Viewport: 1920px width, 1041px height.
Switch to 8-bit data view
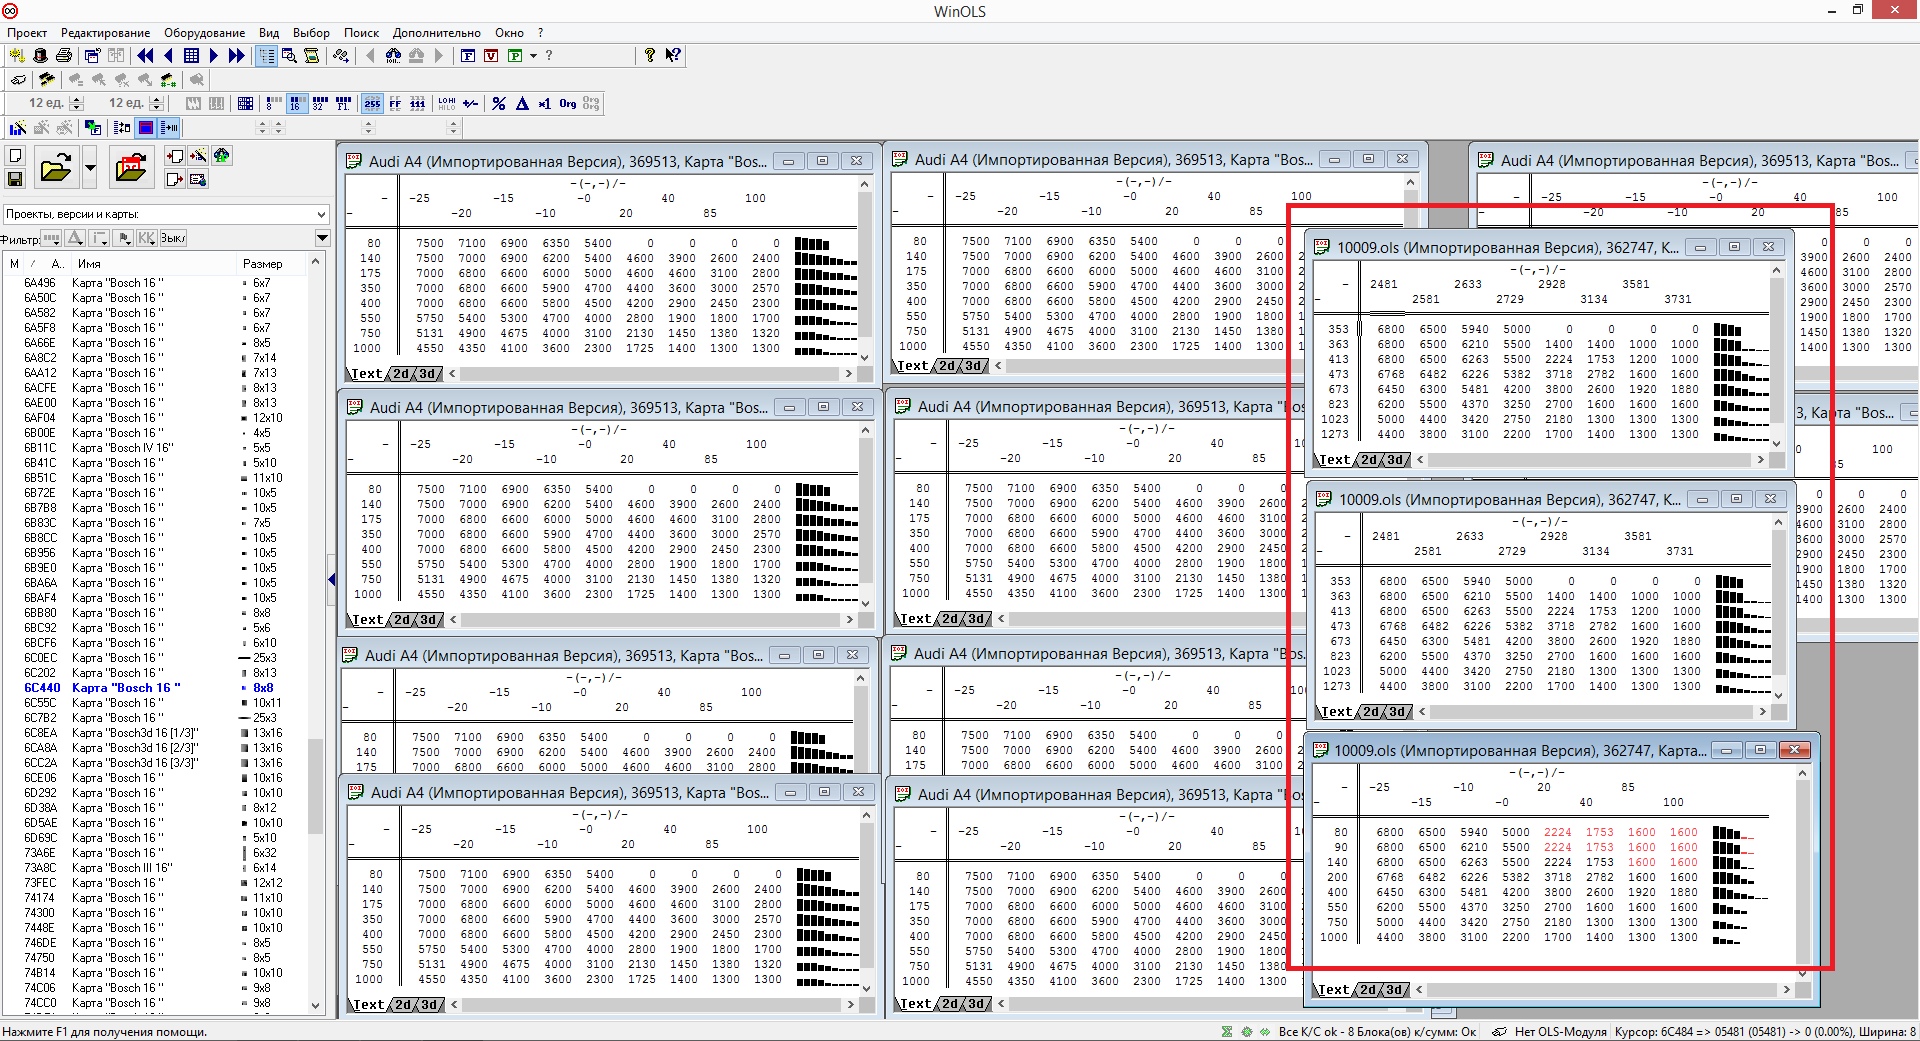[274, 103]
